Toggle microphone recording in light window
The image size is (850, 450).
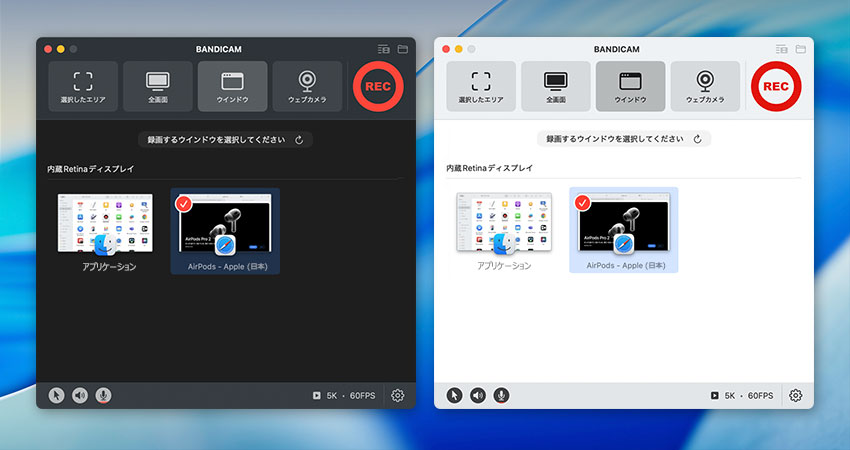(x=501, y=395)
